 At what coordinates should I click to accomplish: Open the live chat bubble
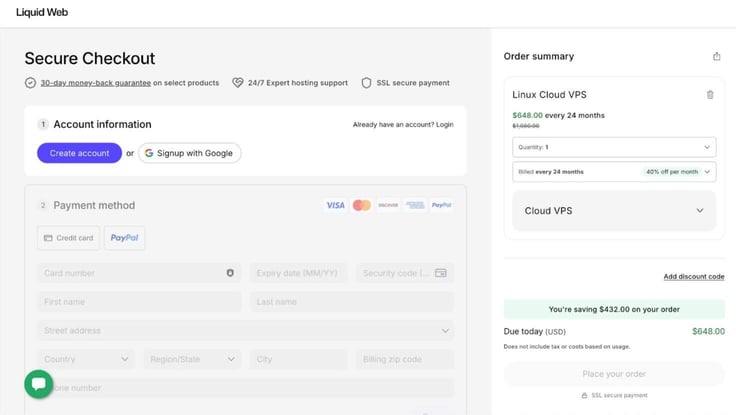coord(38,384)
